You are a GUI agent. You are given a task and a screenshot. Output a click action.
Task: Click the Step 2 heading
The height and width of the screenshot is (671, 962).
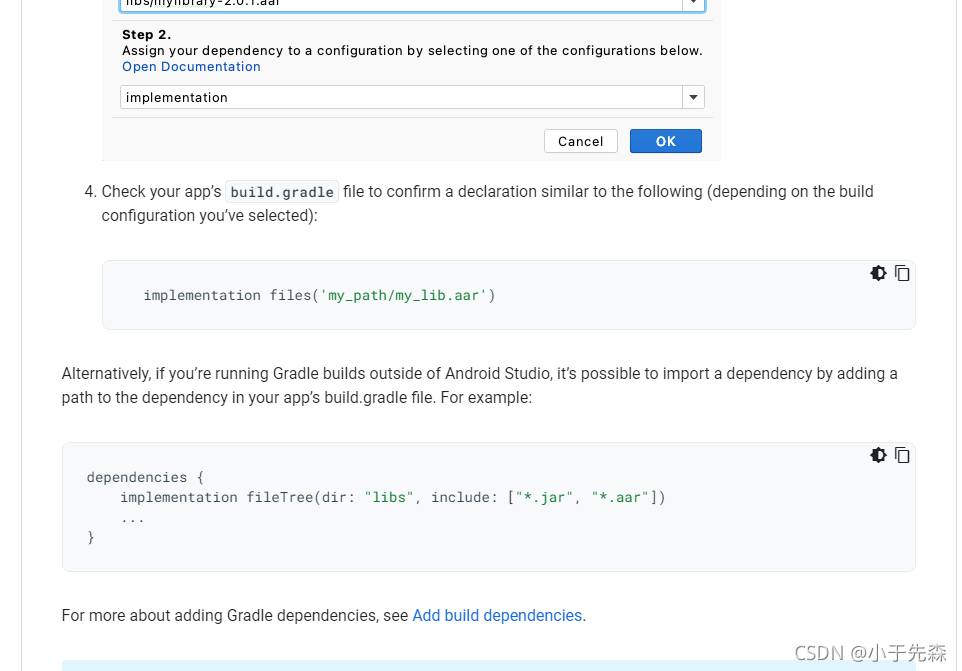tap(146, 35)
